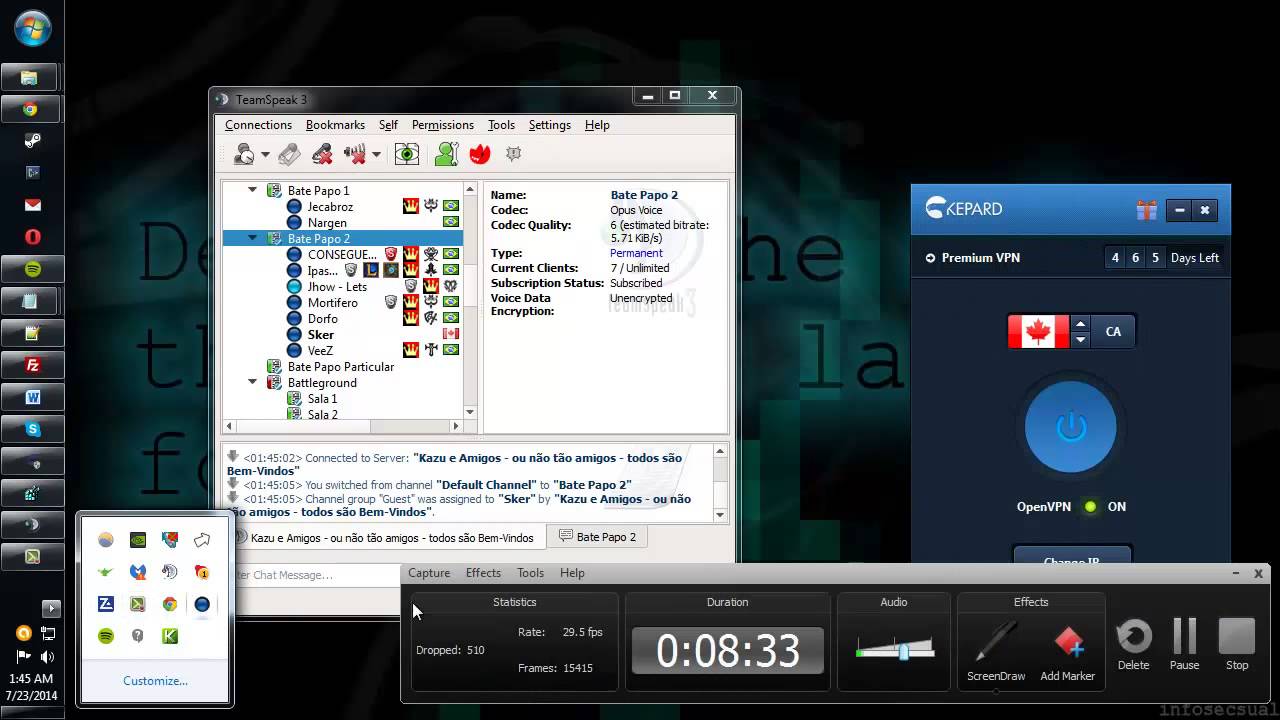Click the Canada flag in Kepard

(x=1038, y=332)
